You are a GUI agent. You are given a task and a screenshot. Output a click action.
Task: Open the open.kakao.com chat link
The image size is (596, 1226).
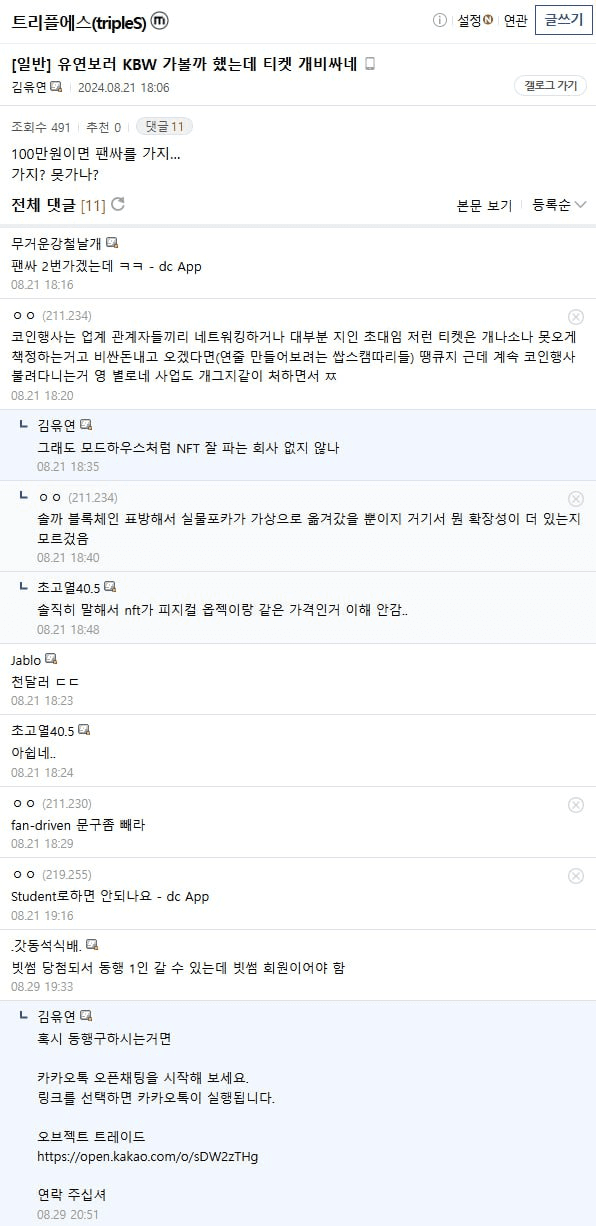click(x=147, y=1156)
